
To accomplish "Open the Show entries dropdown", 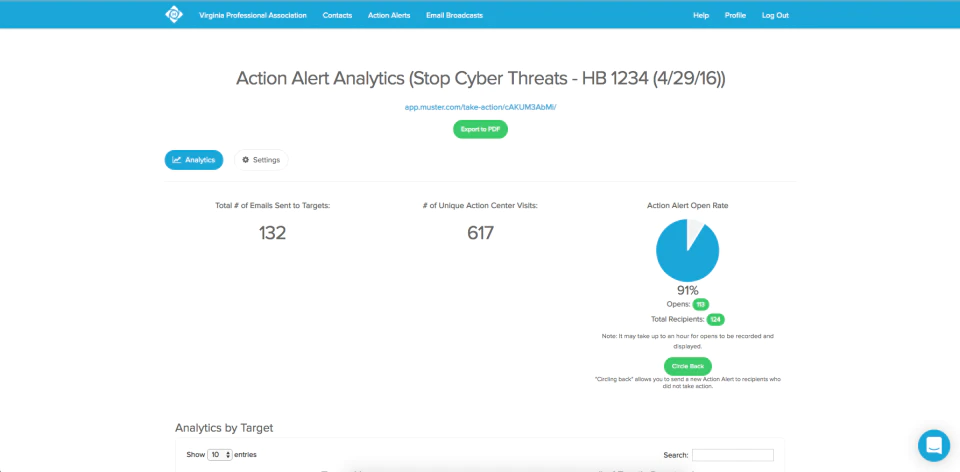I will click(x=220, y=455).
